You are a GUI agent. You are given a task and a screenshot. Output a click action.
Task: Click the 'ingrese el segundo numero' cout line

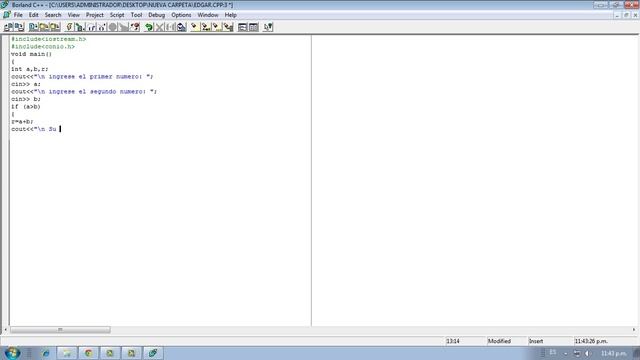(84, 91)
